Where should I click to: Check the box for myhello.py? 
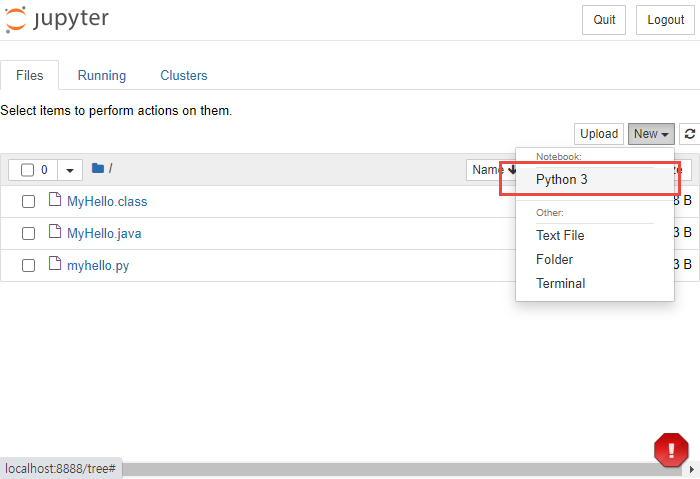29,266
